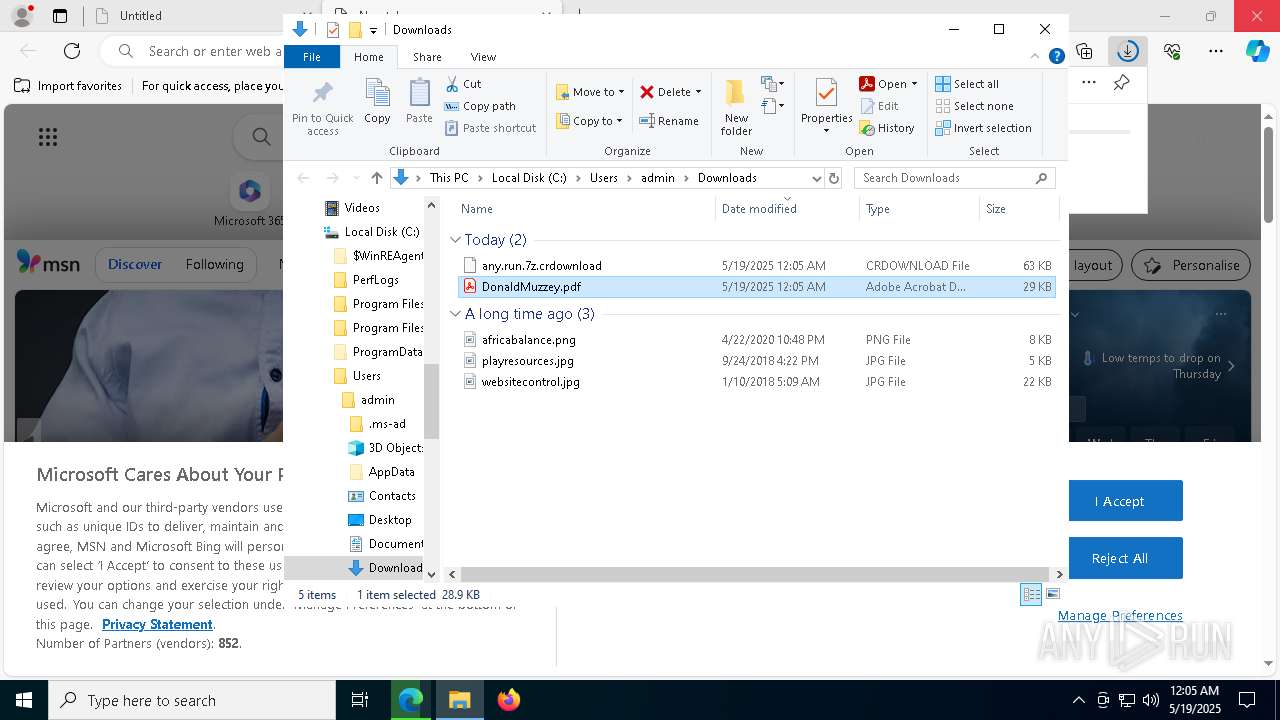1280x720 pixels.
Task: Open Properties of selected file
Action: [x=826, y=106]
